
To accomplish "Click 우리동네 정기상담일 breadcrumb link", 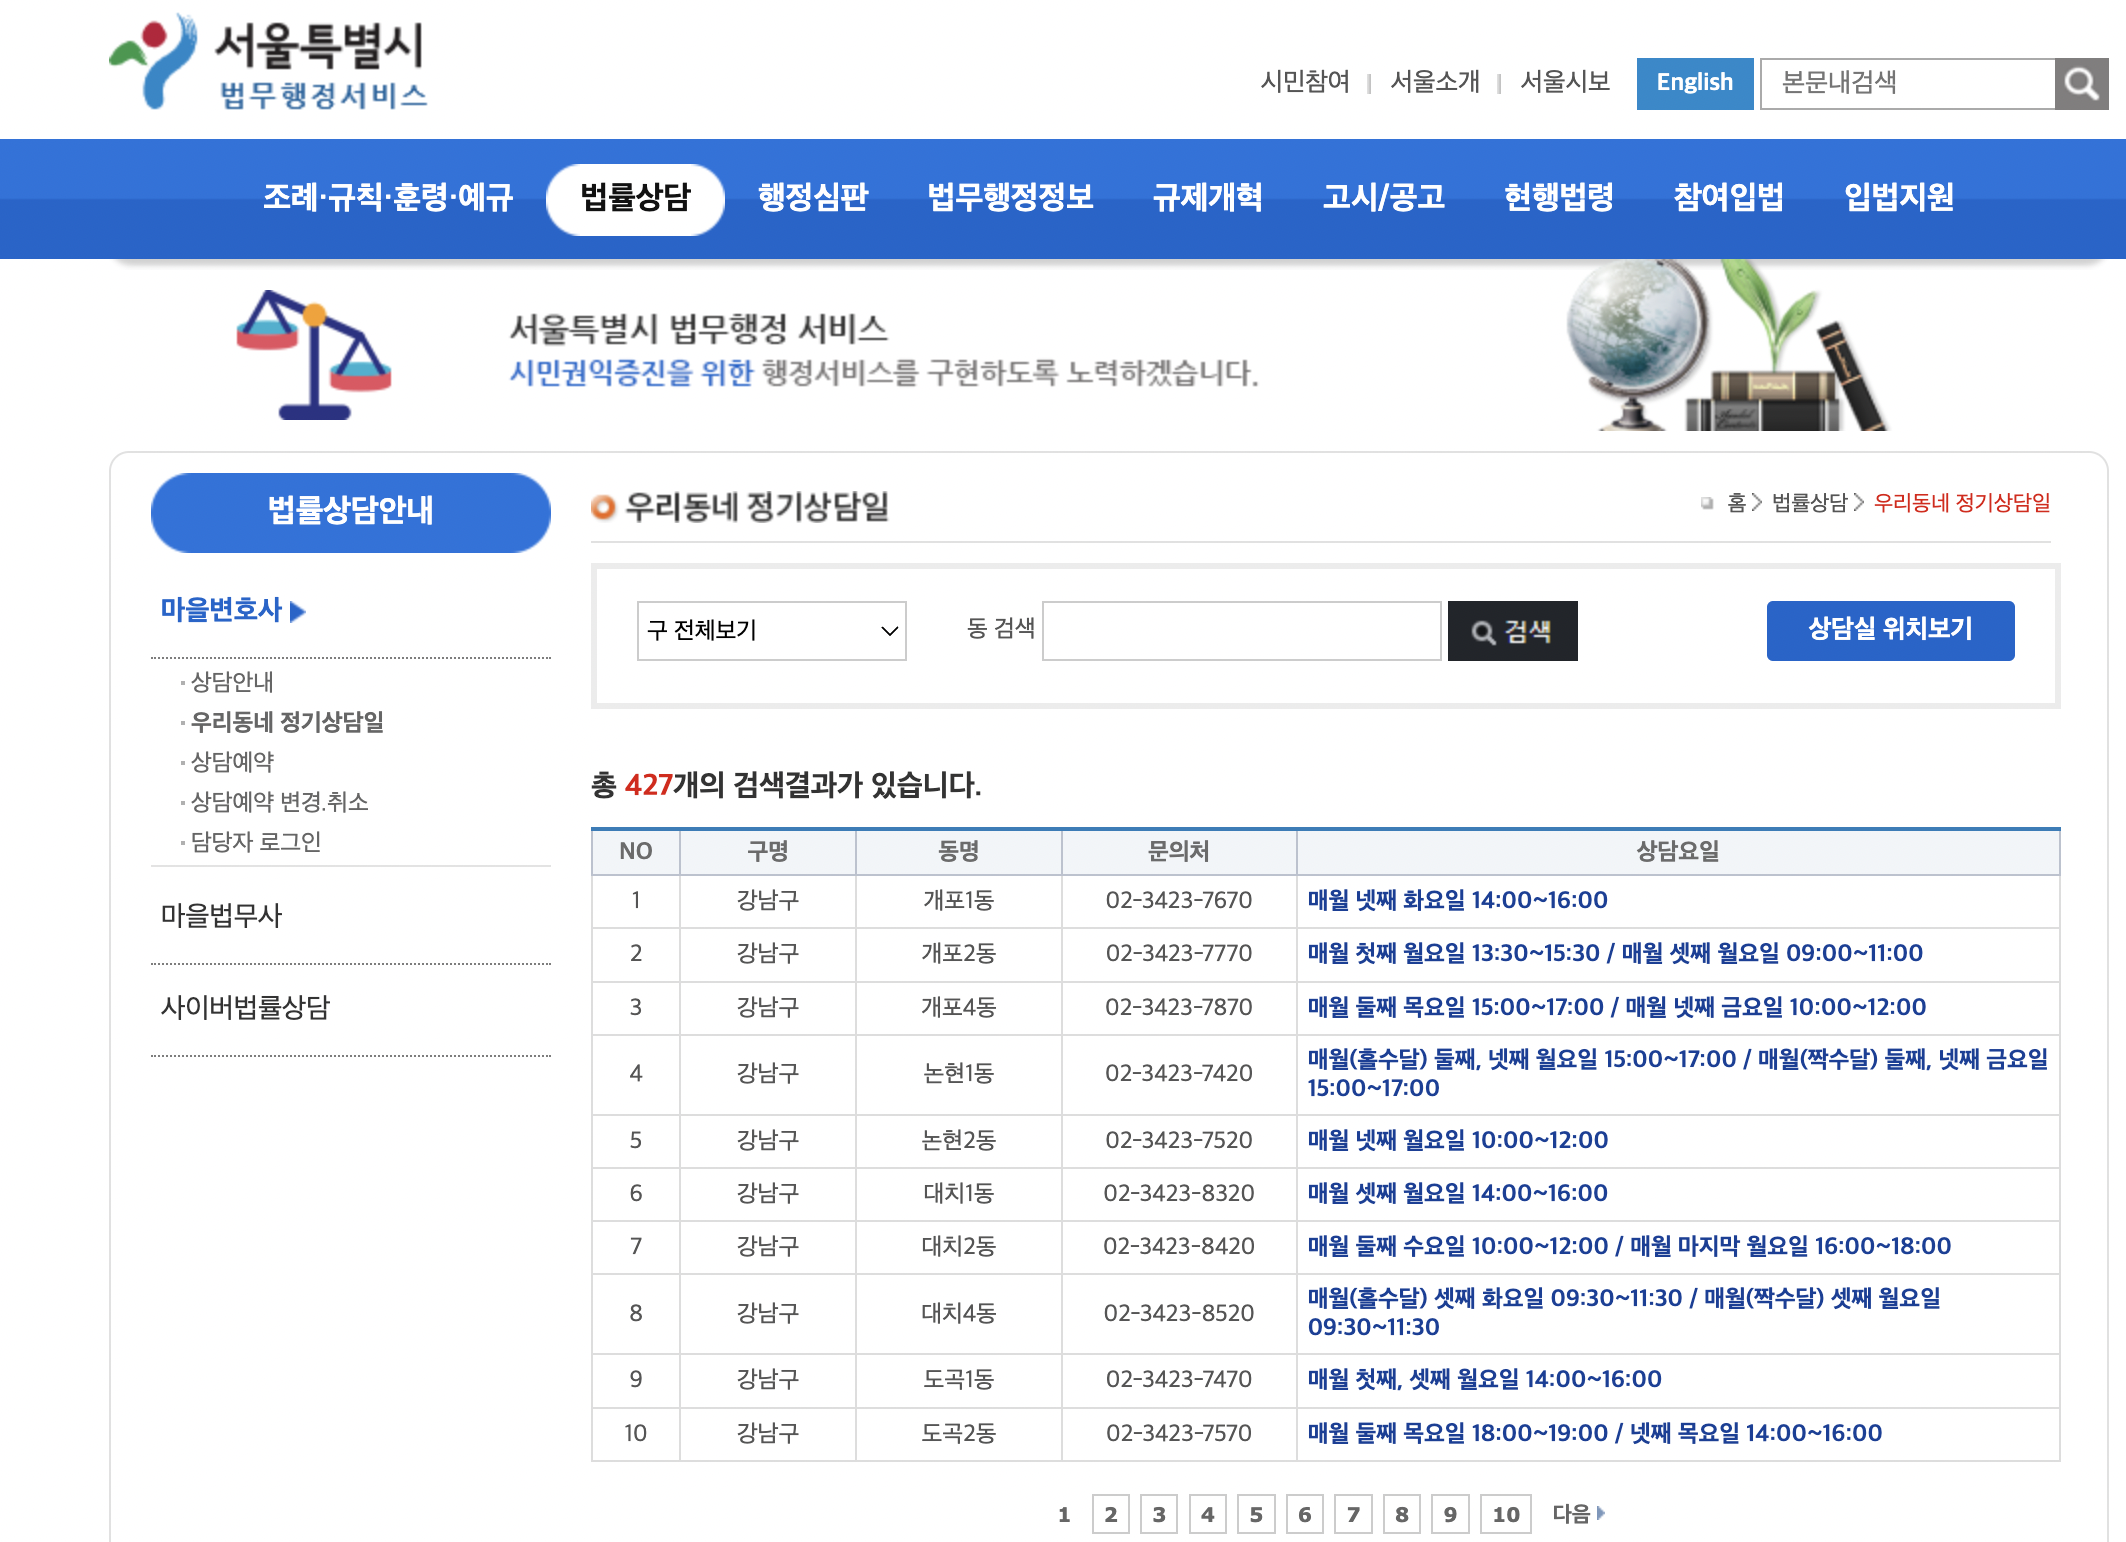I will click(x=1962, y=503).
